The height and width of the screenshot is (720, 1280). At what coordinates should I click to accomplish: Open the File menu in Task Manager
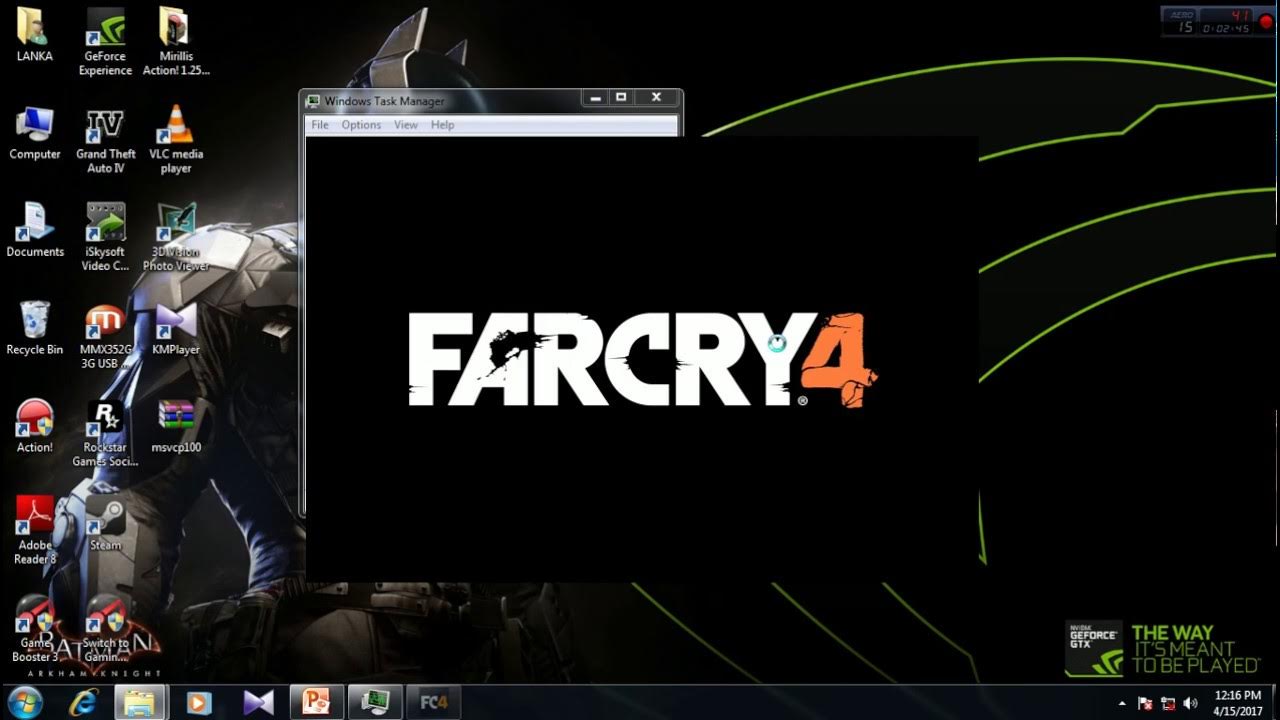coord(320,125)
